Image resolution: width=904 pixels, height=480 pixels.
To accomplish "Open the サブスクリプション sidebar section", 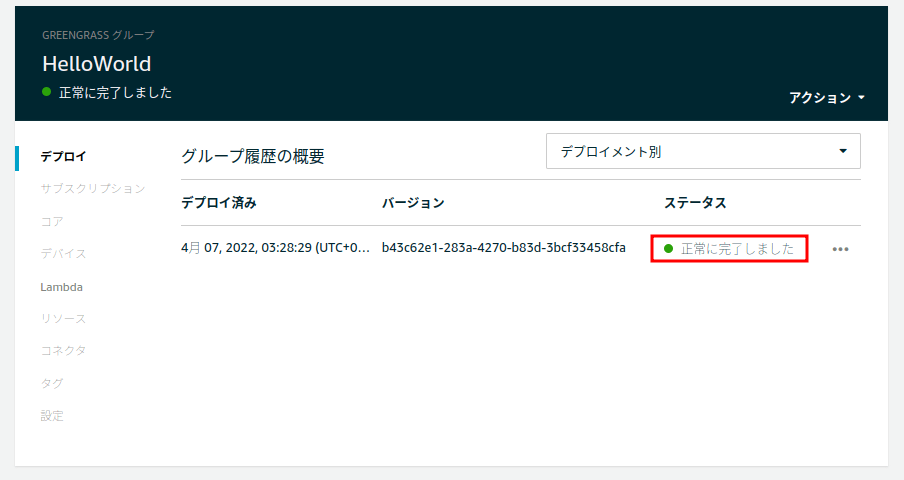I will click(x=93, y=188).
